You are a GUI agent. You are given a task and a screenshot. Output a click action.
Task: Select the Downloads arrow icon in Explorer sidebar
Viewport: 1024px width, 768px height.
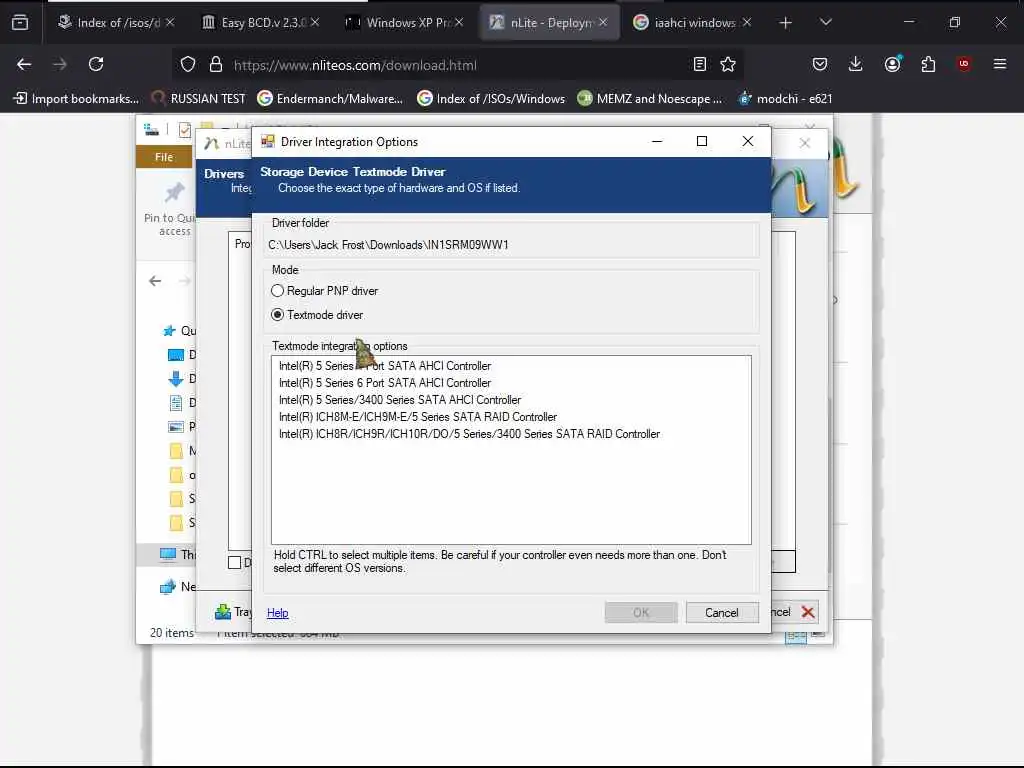point(176,379)
